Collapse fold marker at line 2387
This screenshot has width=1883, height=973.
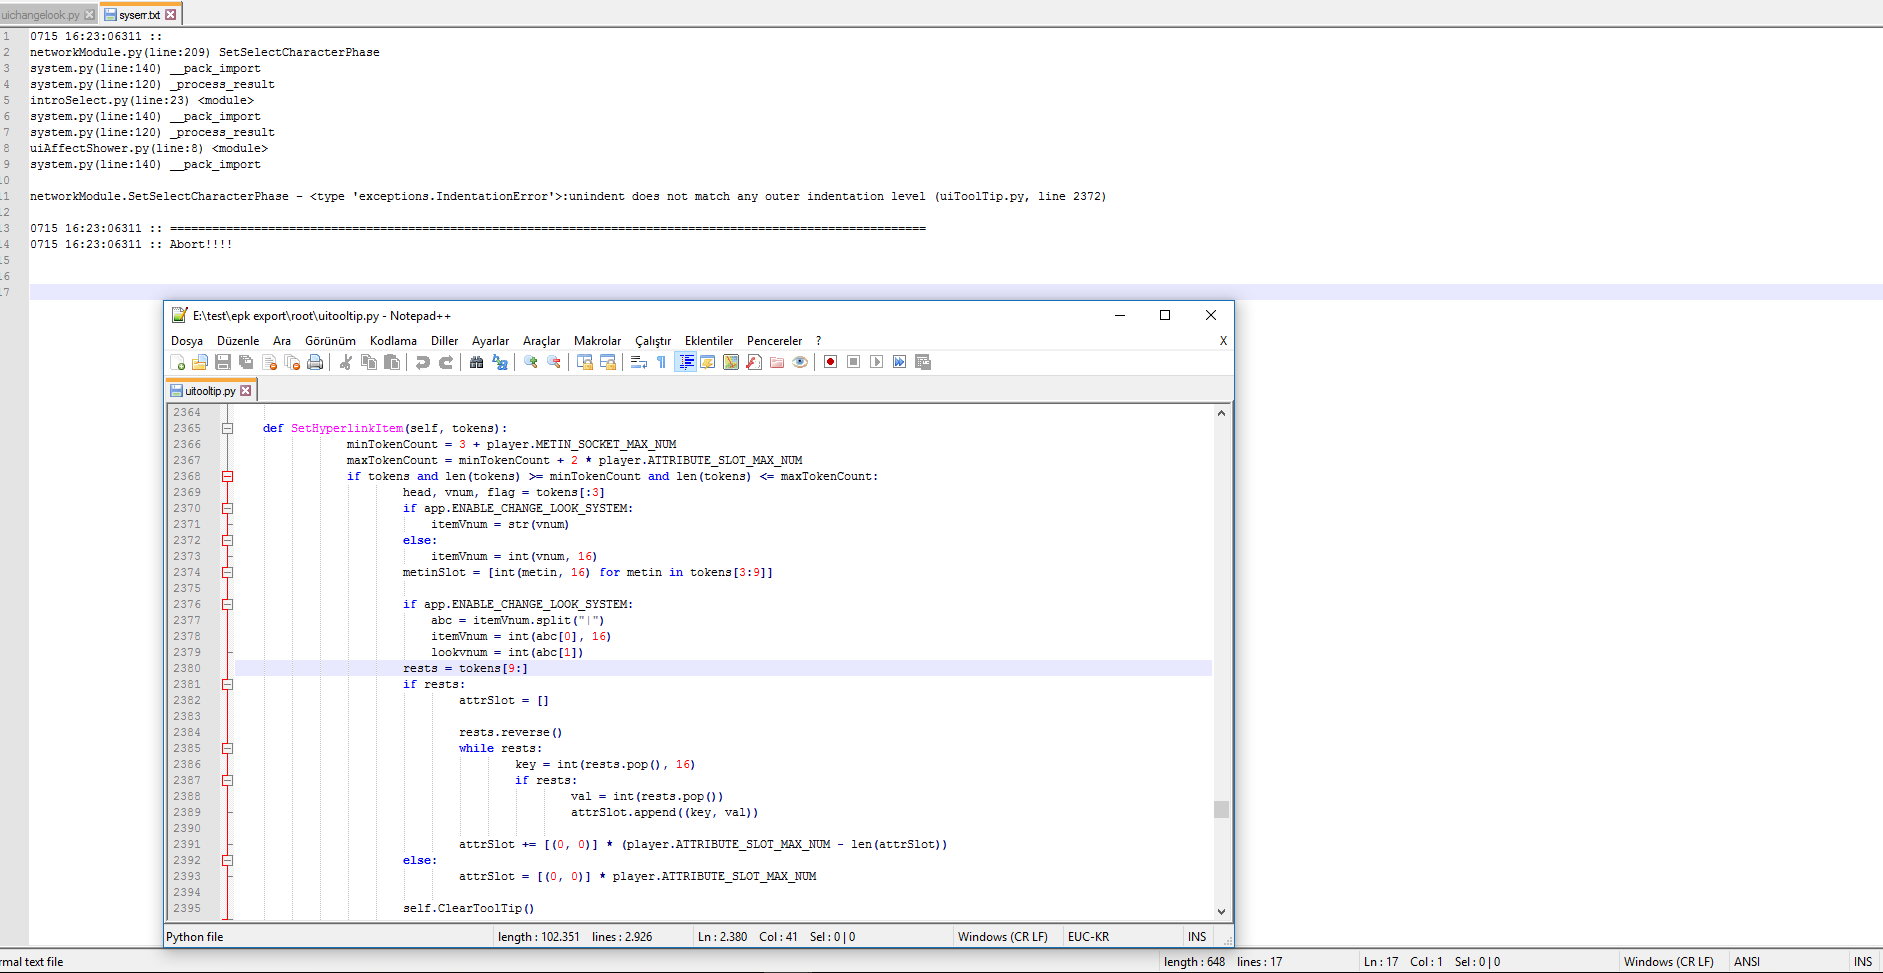pos(227,780)
